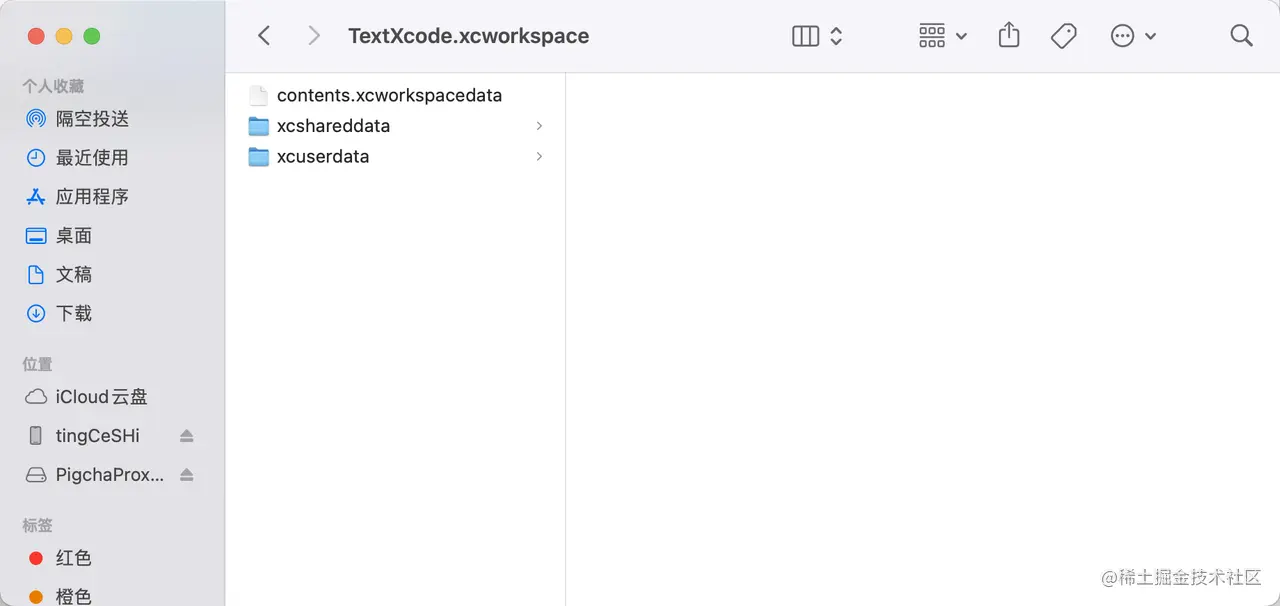Go back with the left chevron
Image resolution: width=1280 pixels, height=606 pixels.
[264, 36]
